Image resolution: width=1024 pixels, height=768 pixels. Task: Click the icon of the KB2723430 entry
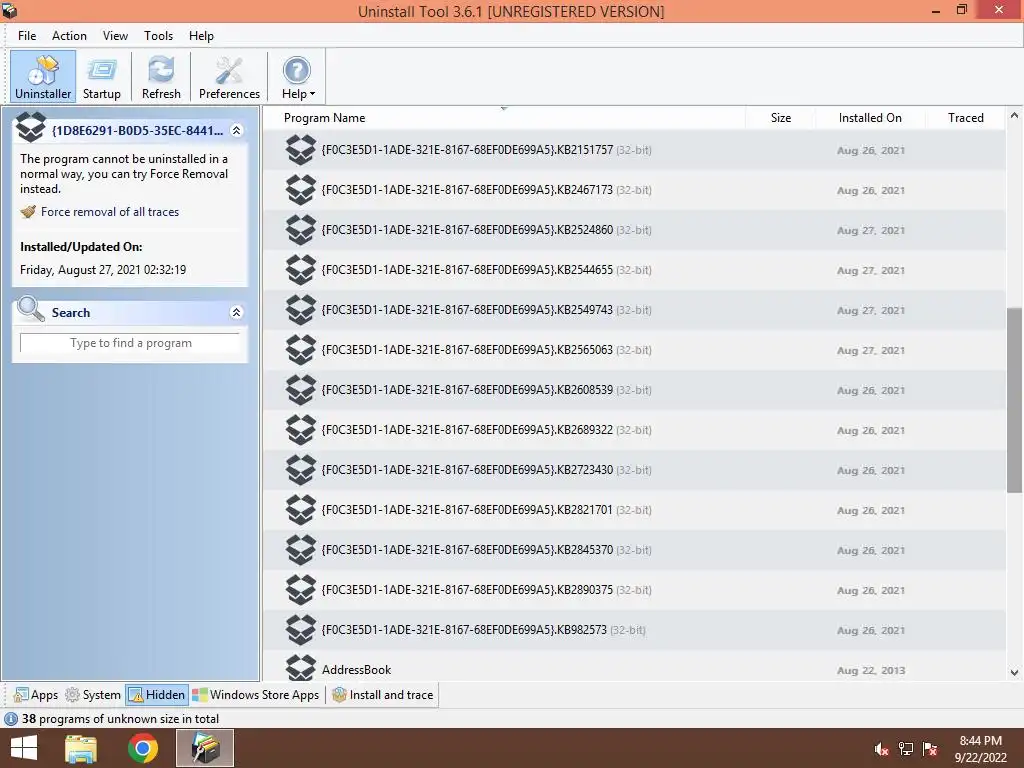pos(301,470)
